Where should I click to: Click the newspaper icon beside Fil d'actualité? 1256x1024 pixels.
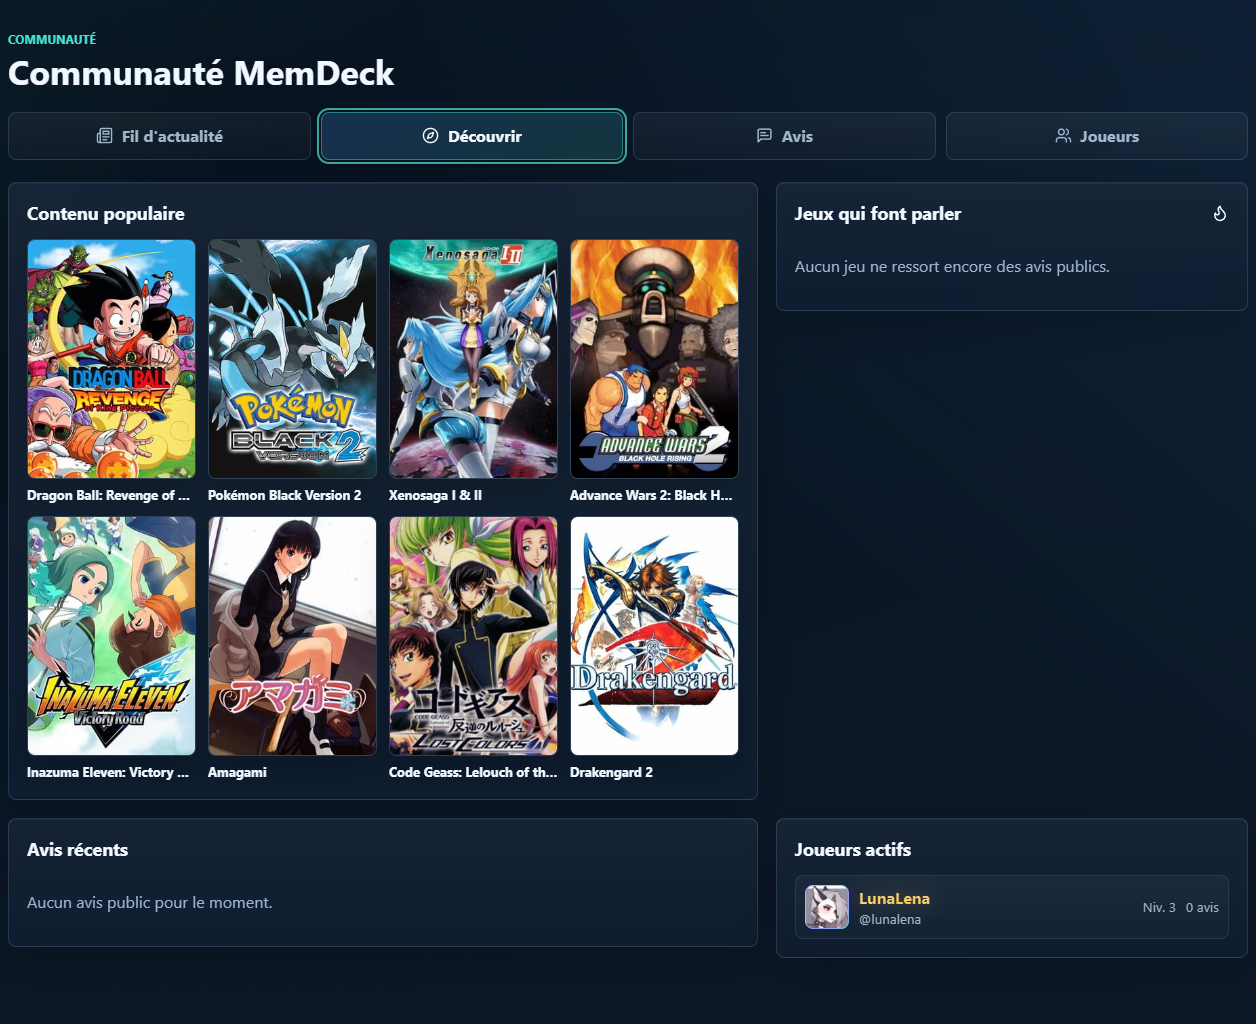click(104, 136)
